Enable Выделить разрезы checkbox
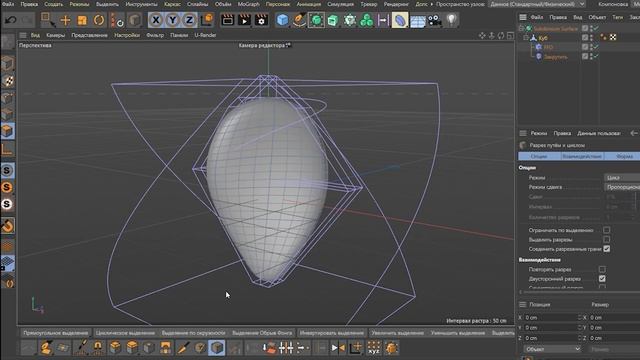 click(x=607, y=240)
